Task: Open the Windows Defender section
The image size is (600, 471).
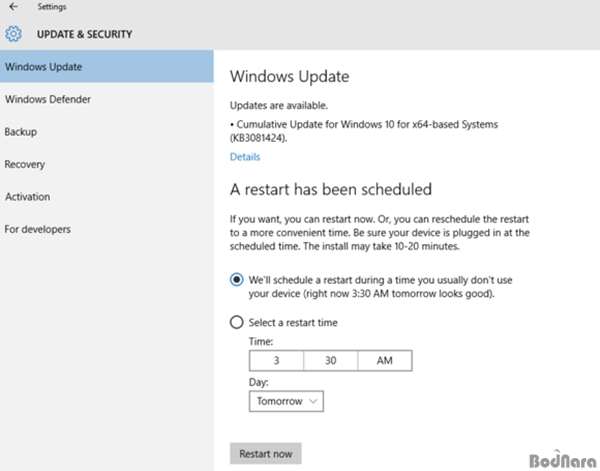Action: pyautogui.click(x=107, y=99)
